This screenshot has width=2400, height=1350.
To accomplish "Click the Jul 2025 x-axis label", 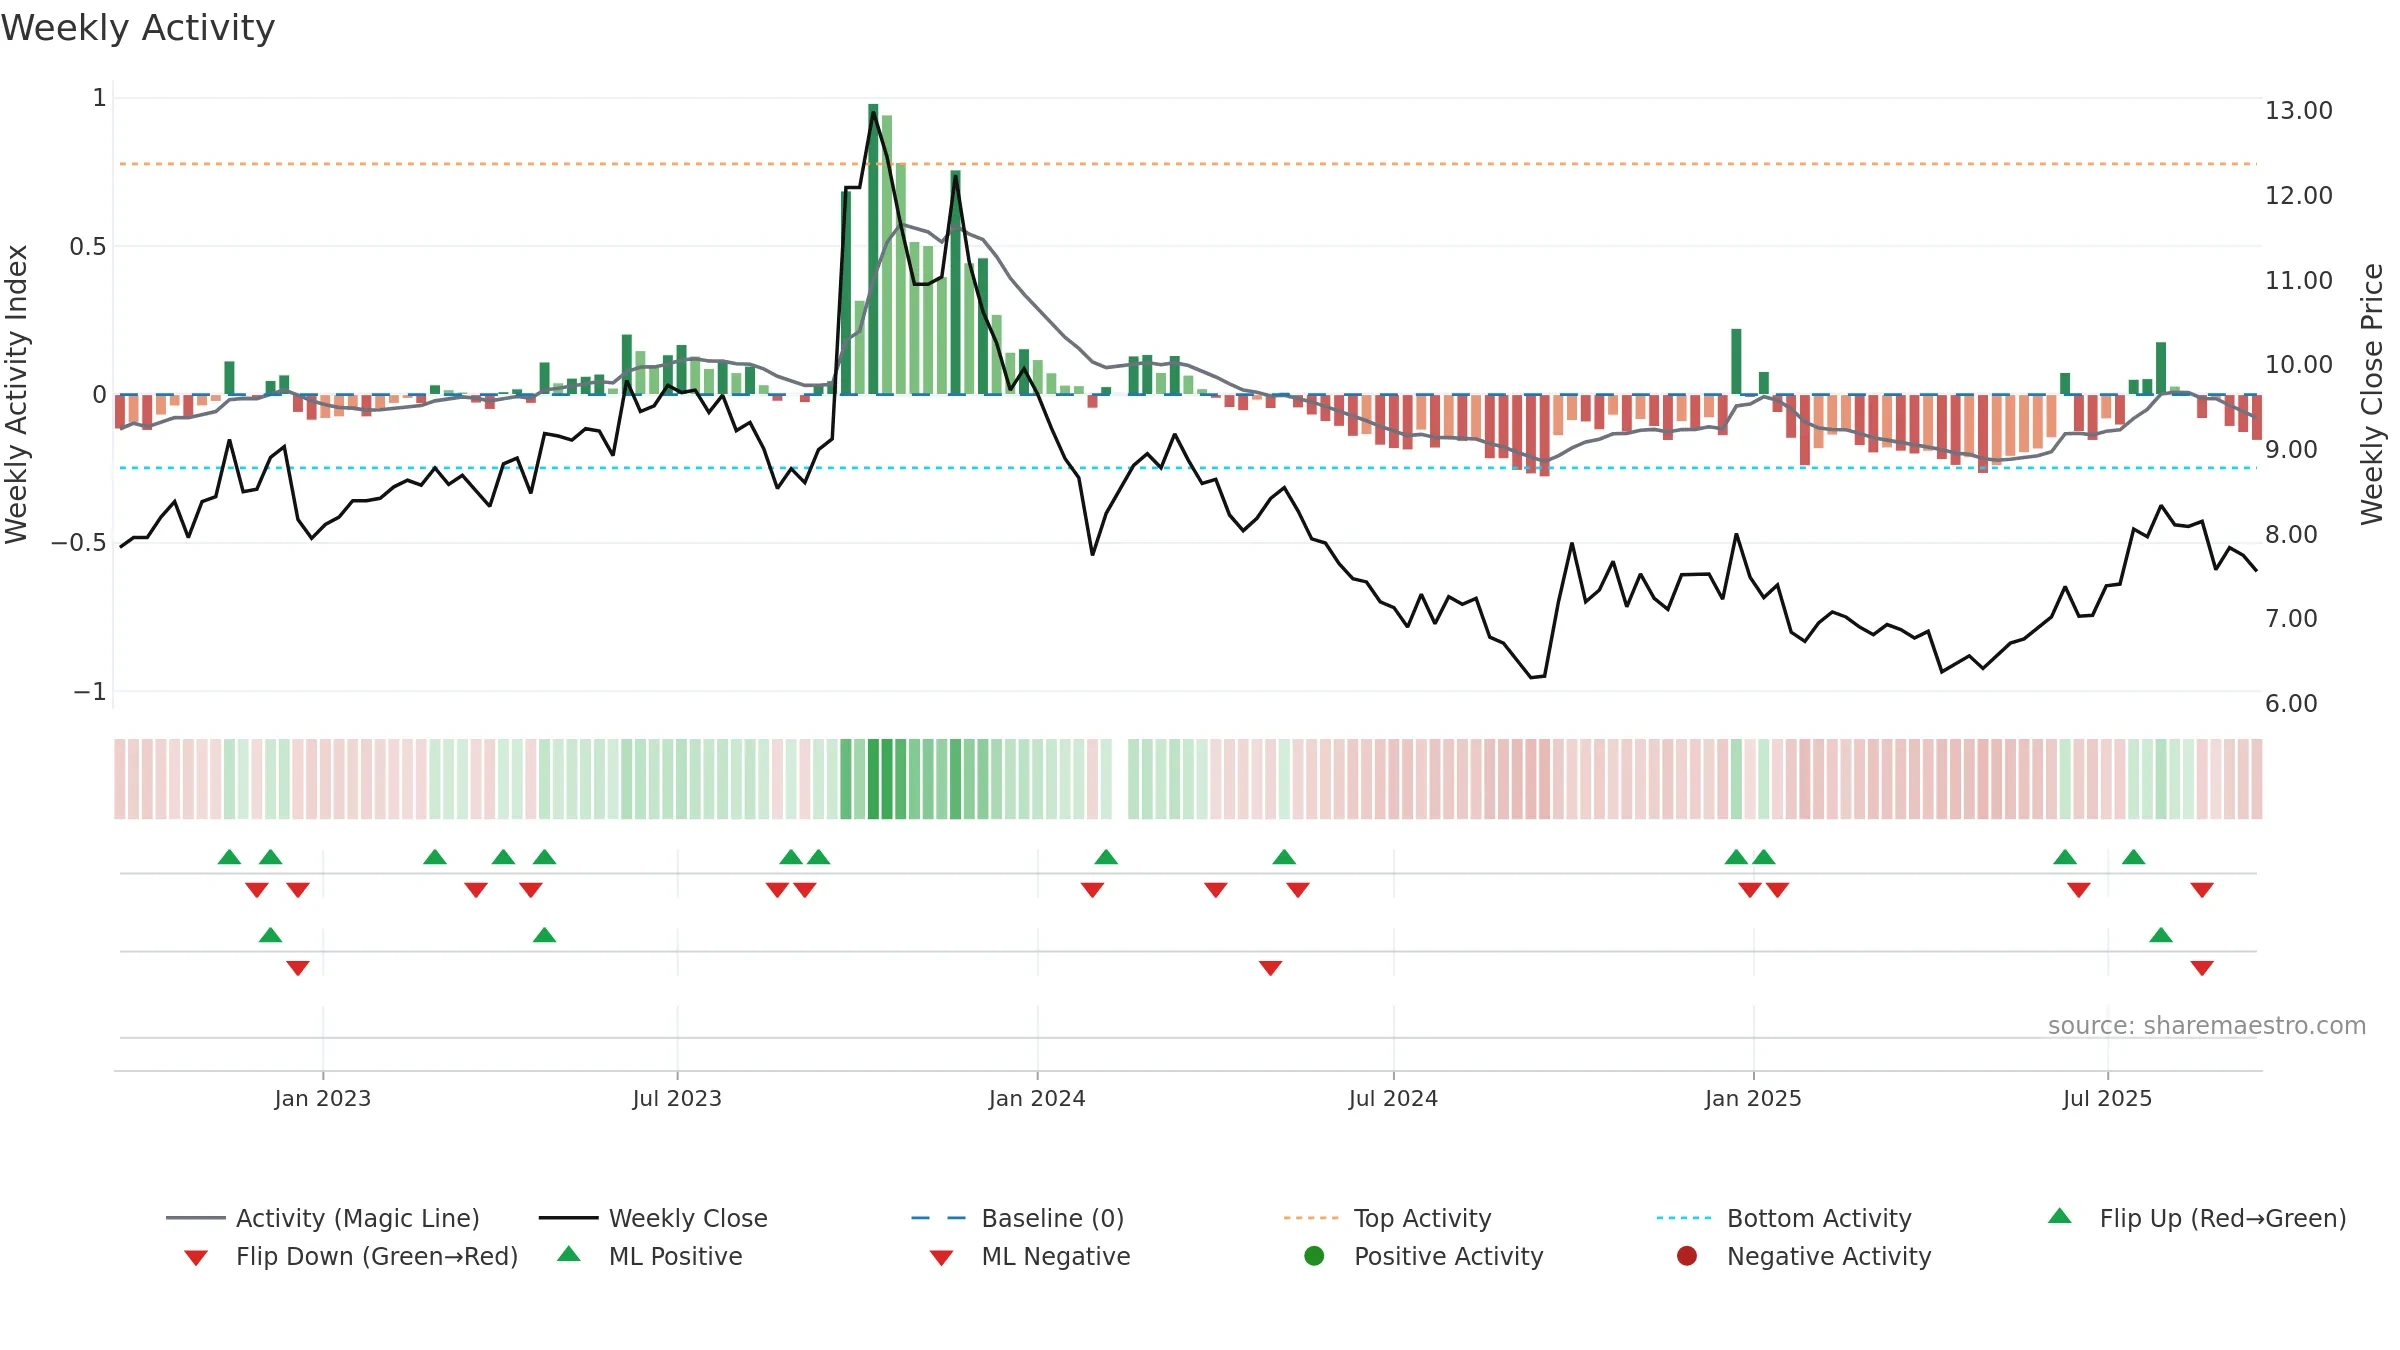I will 2107,1098.
